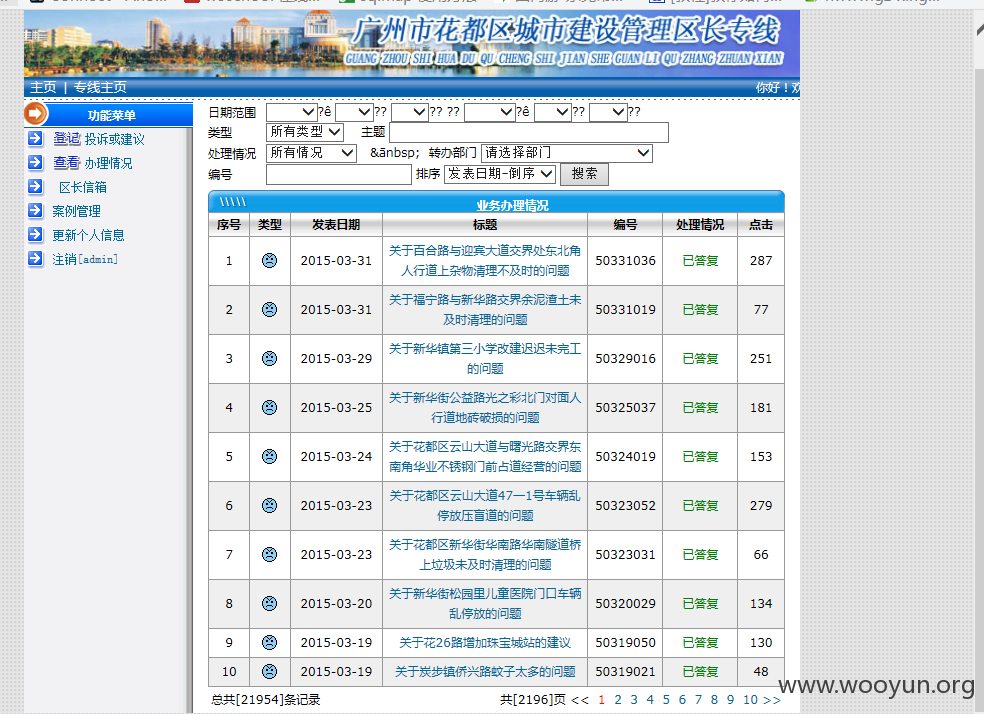Go to page 5 in pagination
Viewport: 984px width, 714px height.
click(x=666, y=700)
